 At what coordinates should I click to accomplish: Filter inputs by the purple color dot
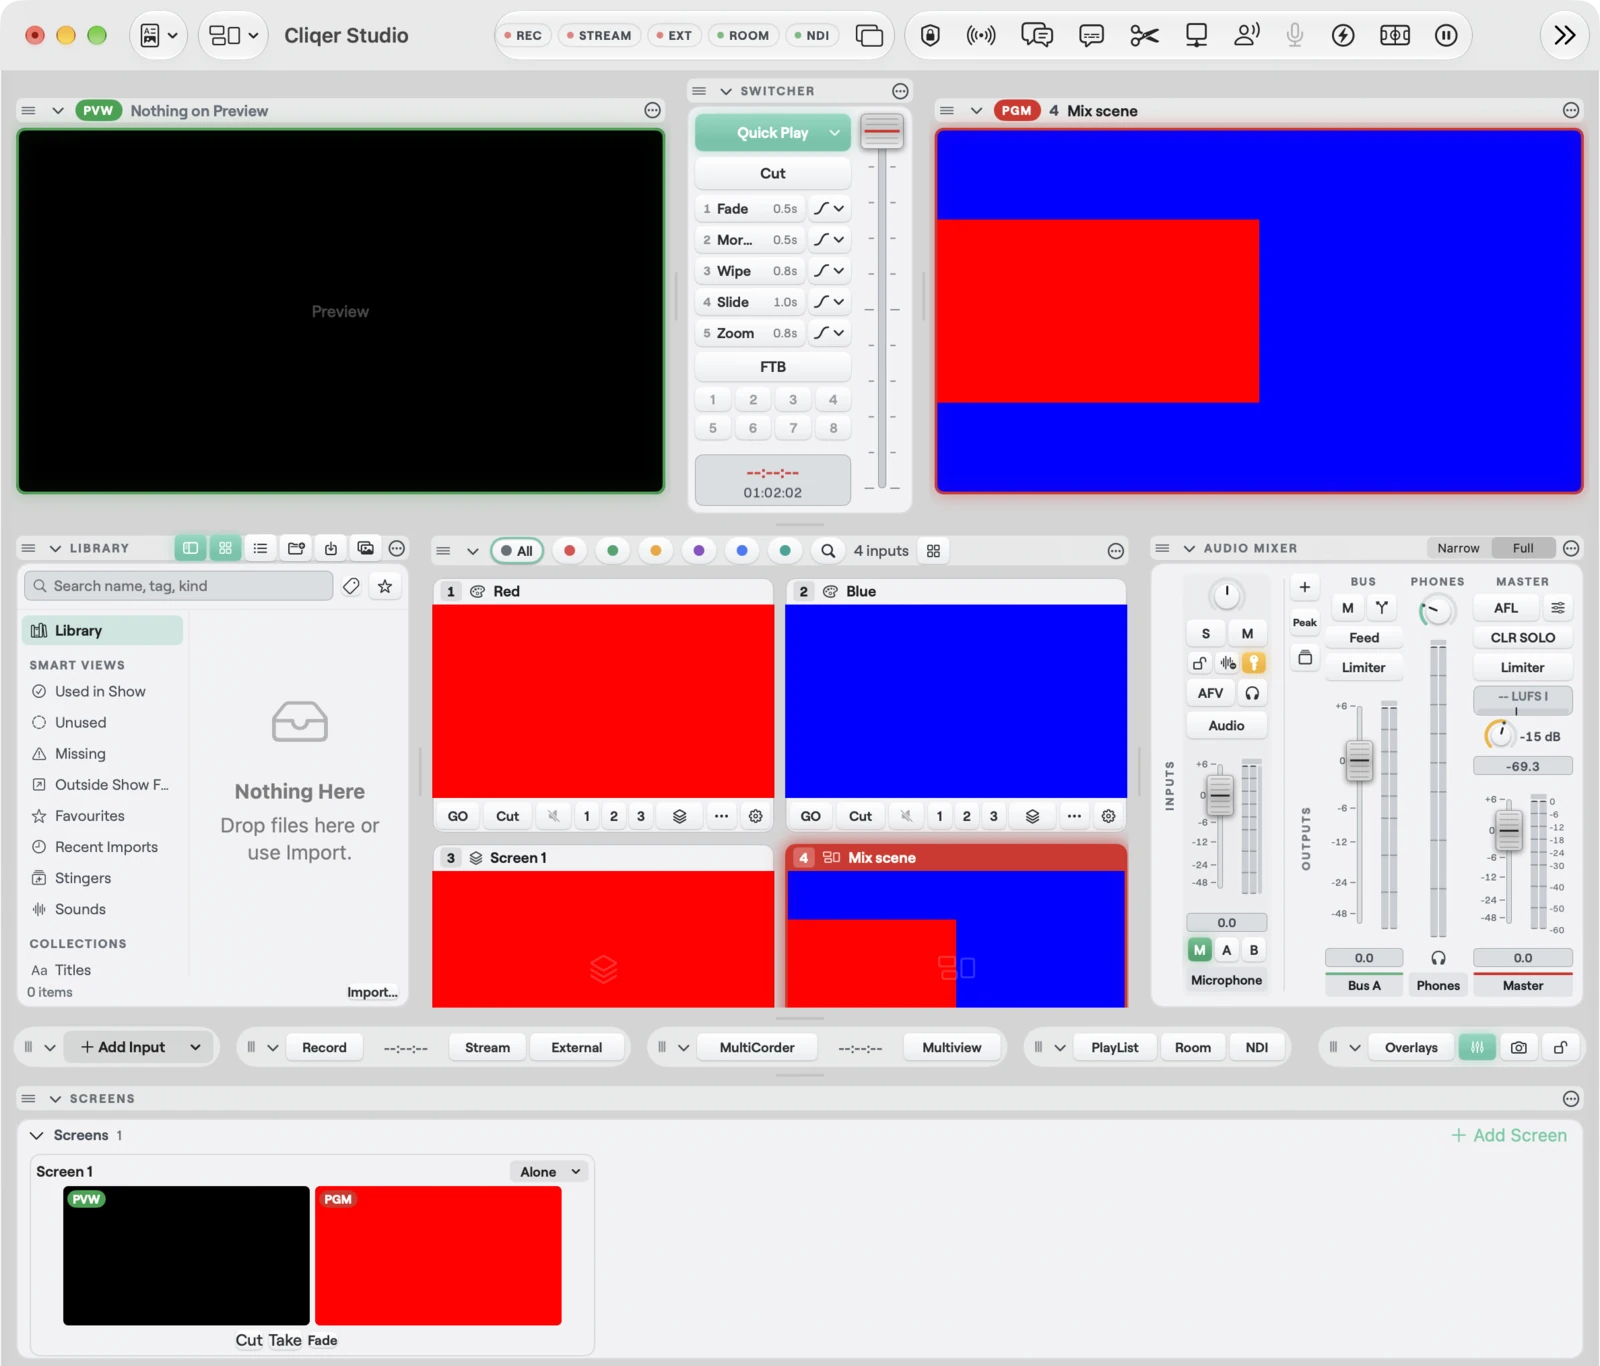pos(699,551)
